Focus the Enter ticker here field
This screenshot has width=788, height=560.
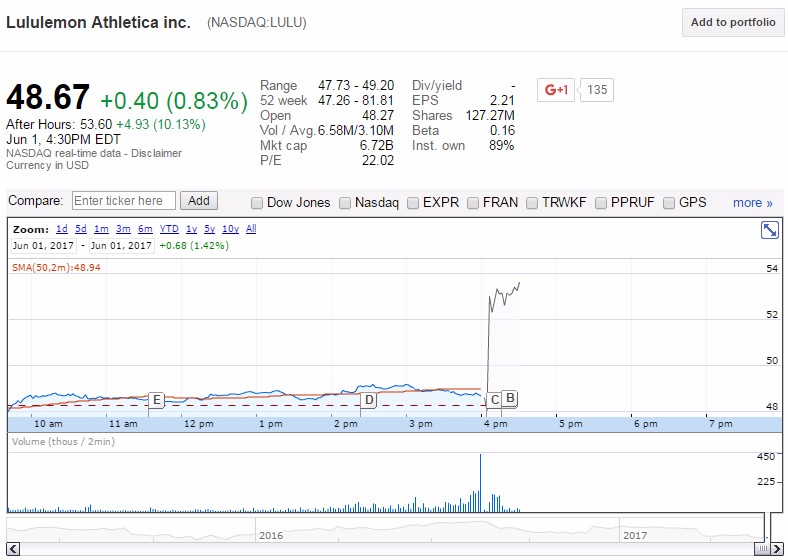coord(124,201)
